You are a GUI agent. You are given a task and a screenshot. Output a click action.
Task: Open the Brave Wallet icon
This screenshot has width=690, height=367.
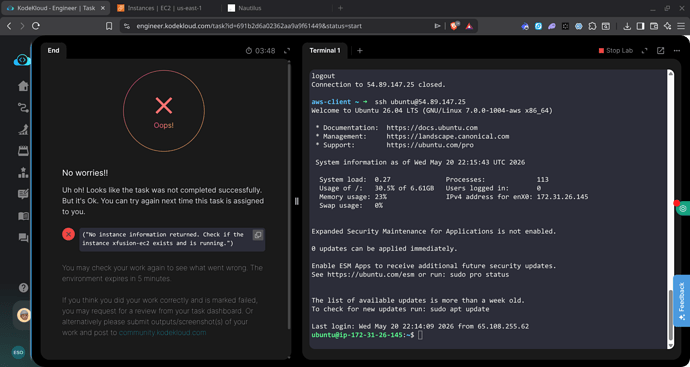654,26
